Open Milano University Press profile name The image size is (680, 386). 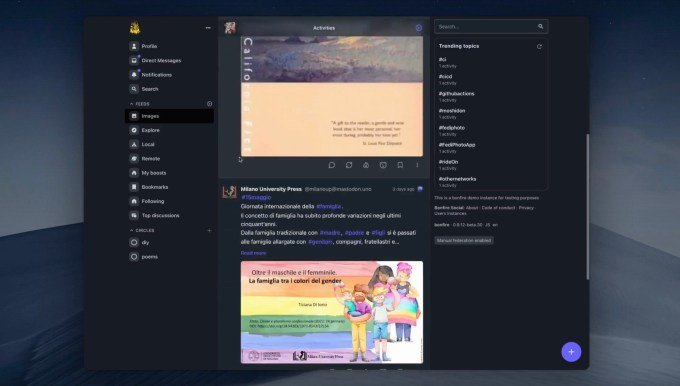(x=271, y=189)
